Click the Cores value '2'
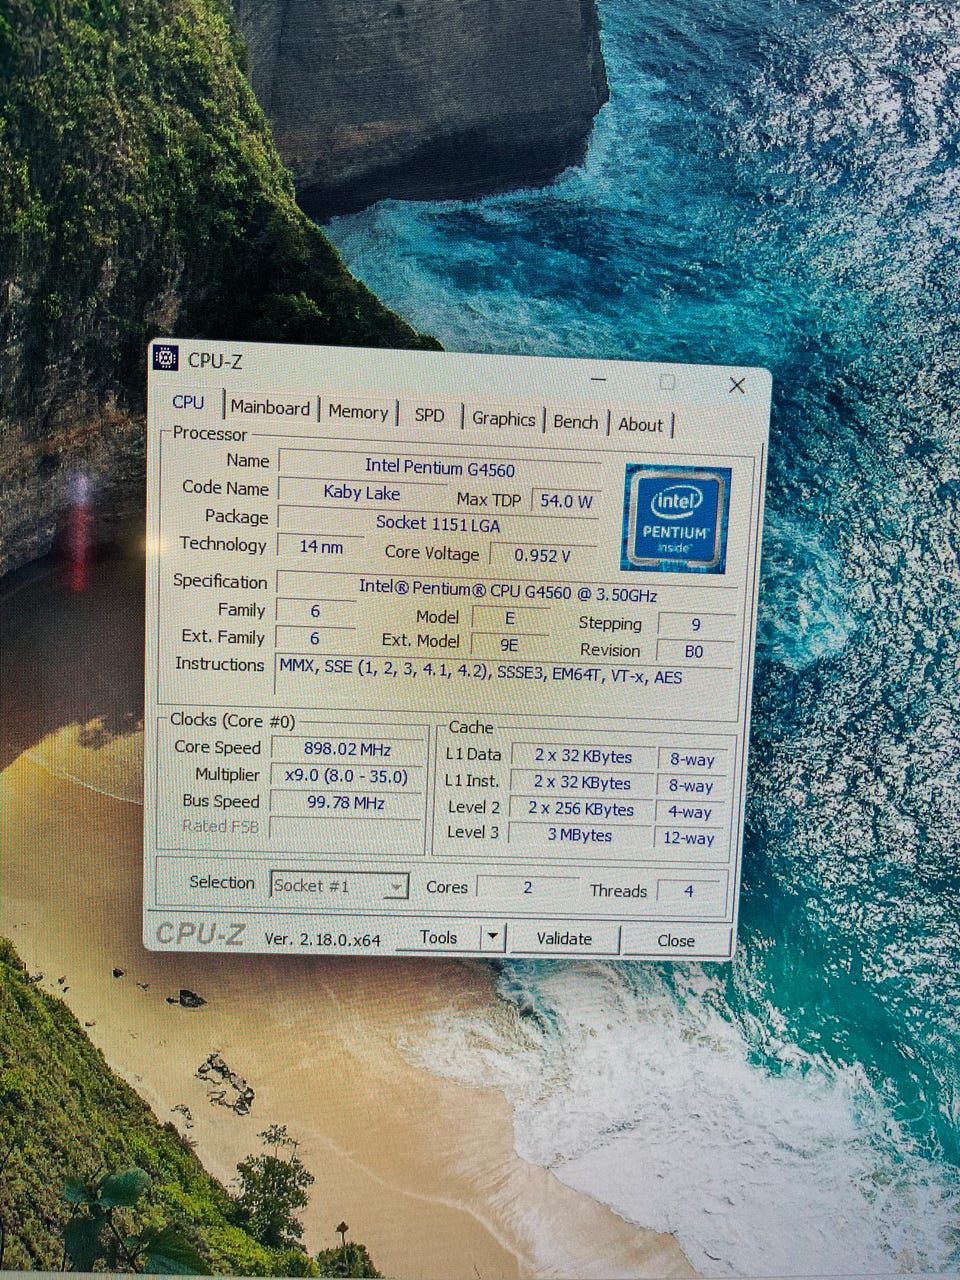This screenshot has height=1280, width=960. click(x=528, y=887)
